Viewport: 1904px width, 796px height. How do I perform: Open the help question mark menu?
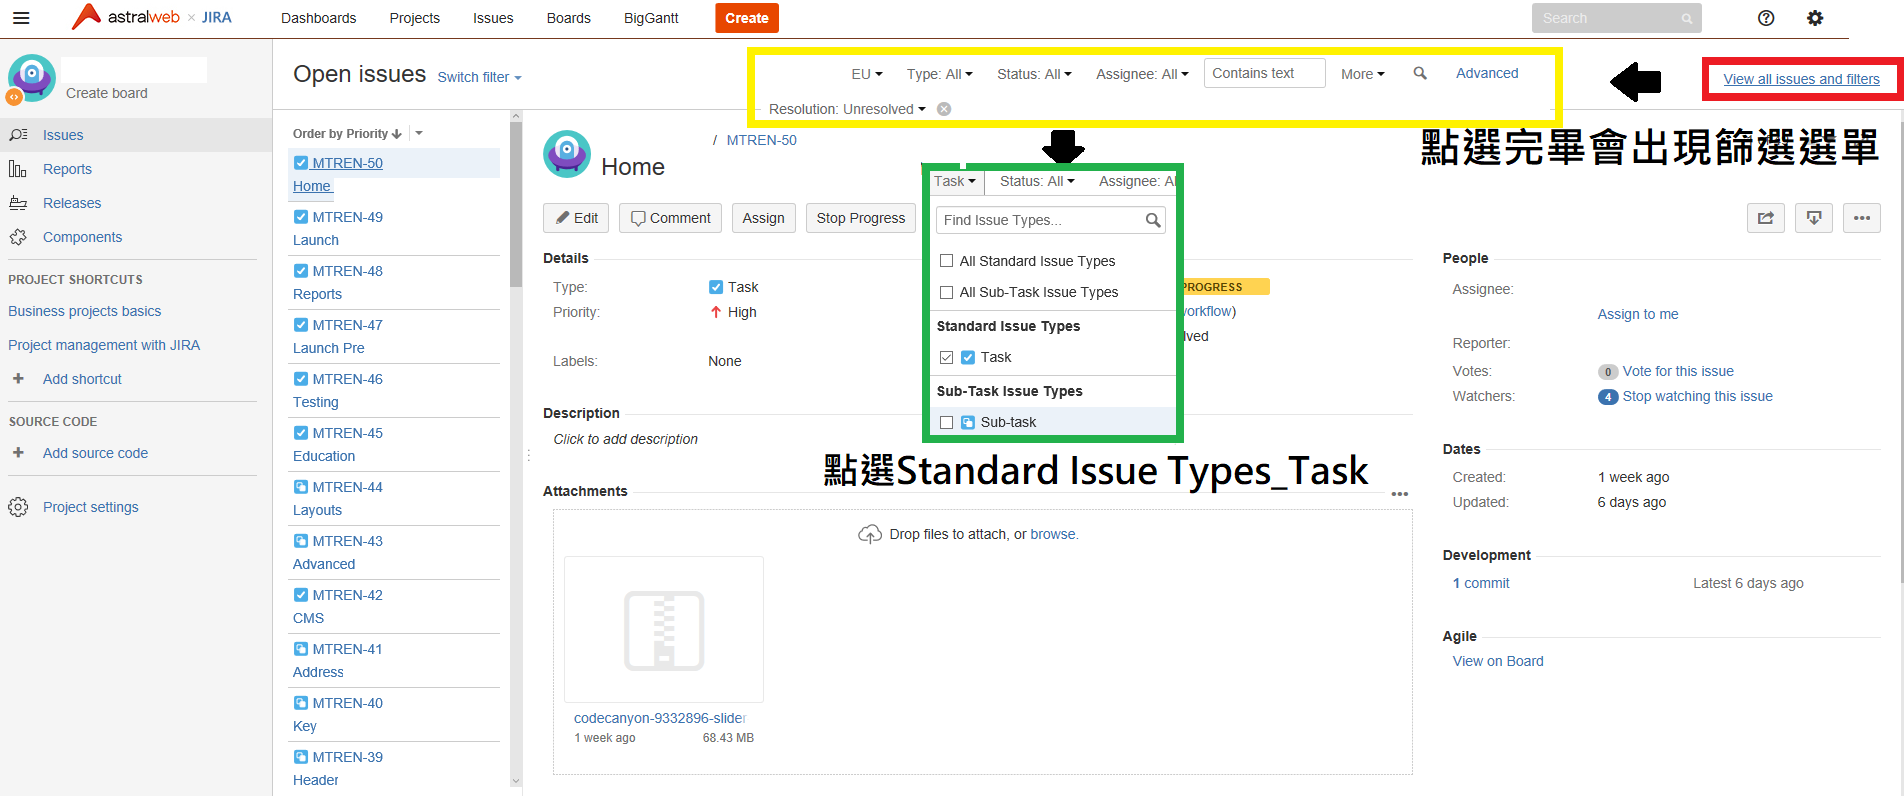[x=1766, y=18]
